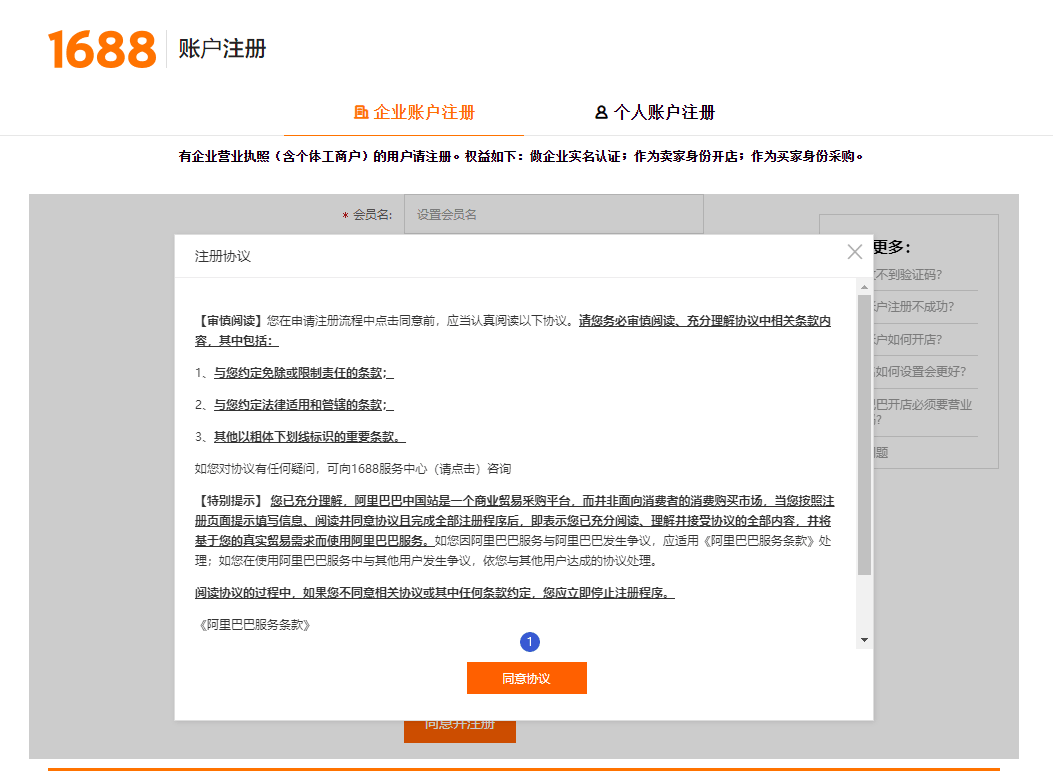Open the 账户如何开店? help link
The width and height of the screenshot is (1053, 778).
908,339
